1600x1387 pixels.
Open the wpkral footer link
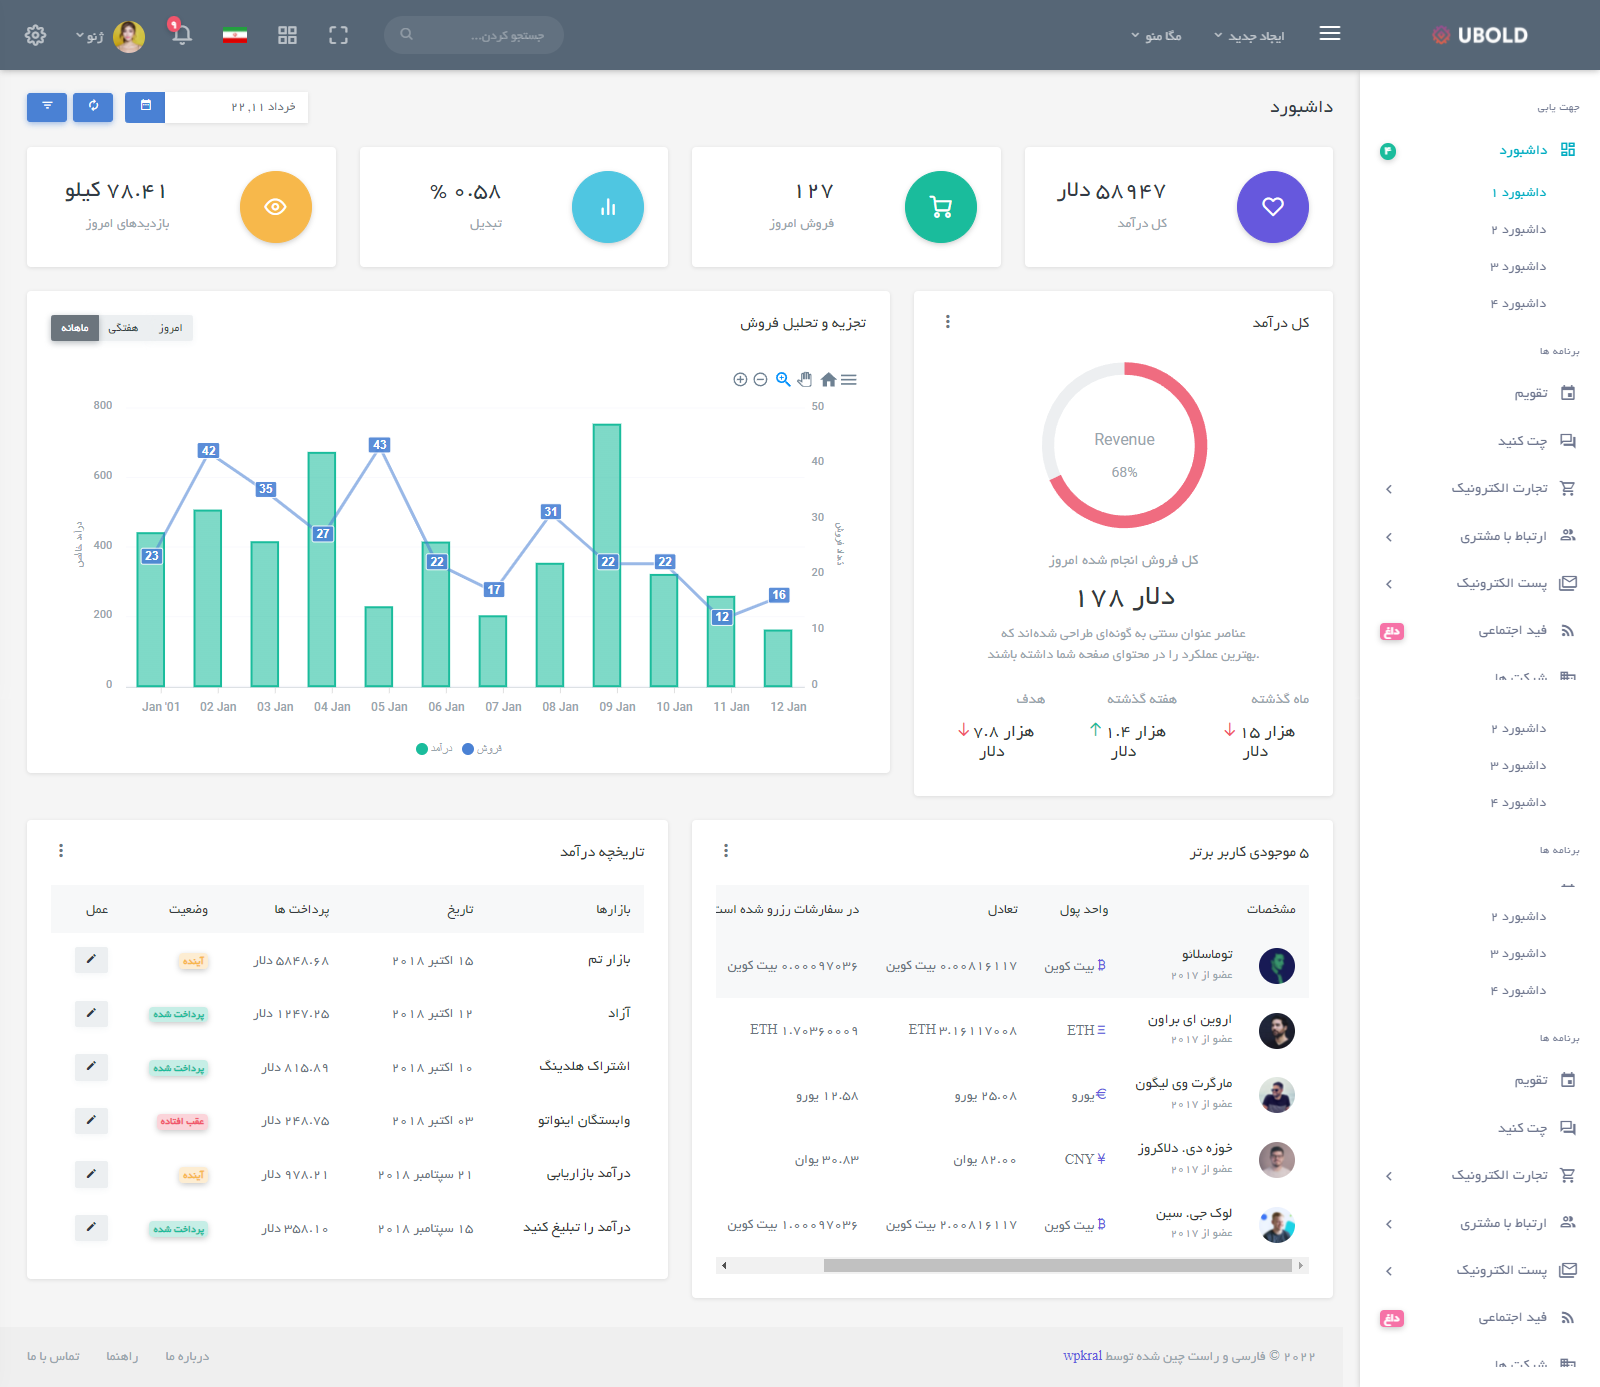[x=1082, y=1356]
